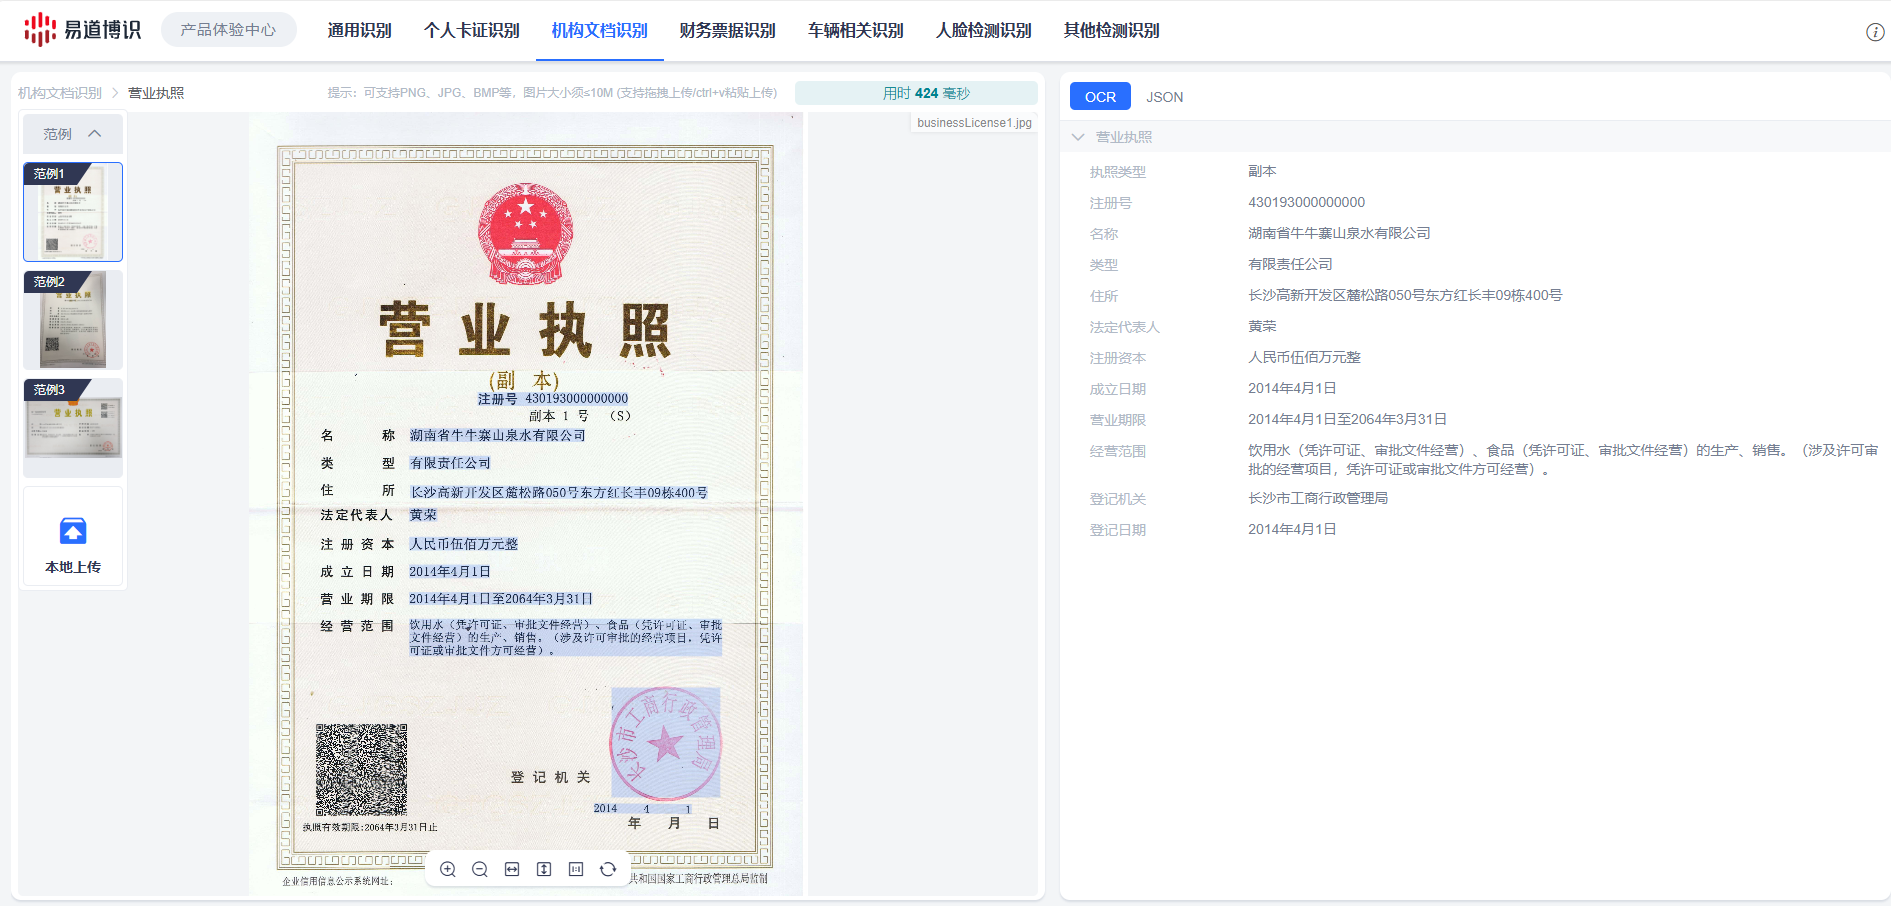The height and width of the screenshot is (906, 1891).
Task: Open the 人脸检测识别 menu
Action: (x=983, y=31)
